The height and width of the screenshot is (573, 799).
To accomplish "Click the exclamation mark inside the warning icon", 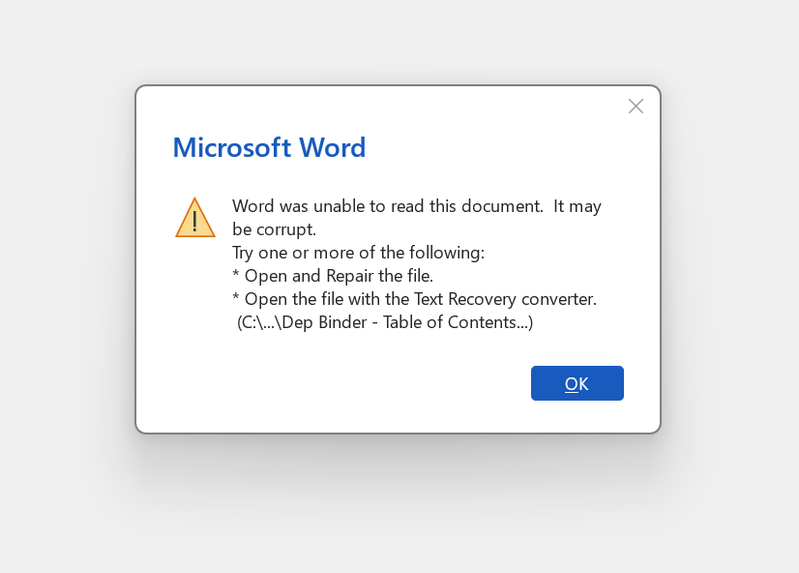I will (x=195, y=221).
